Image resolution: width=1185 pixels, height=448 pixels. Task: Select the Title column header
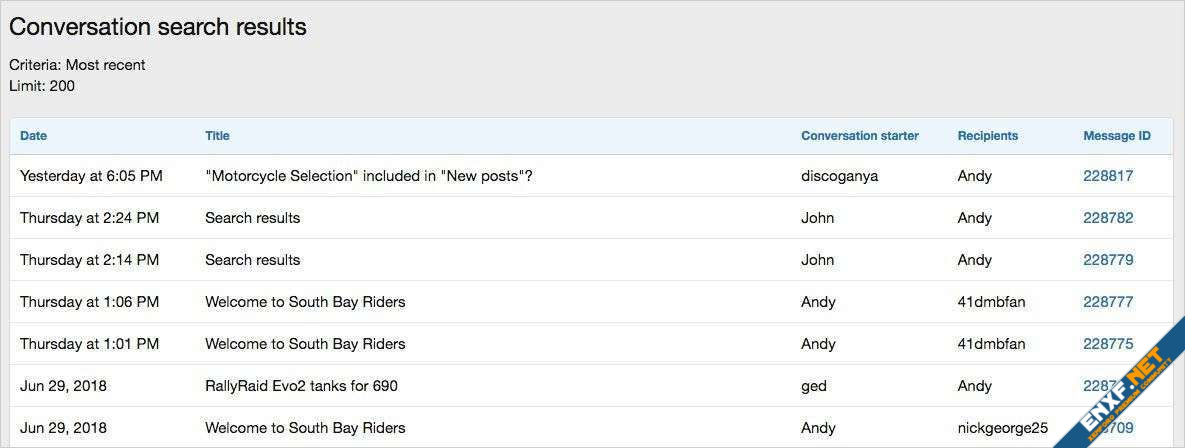pos(217,136)
